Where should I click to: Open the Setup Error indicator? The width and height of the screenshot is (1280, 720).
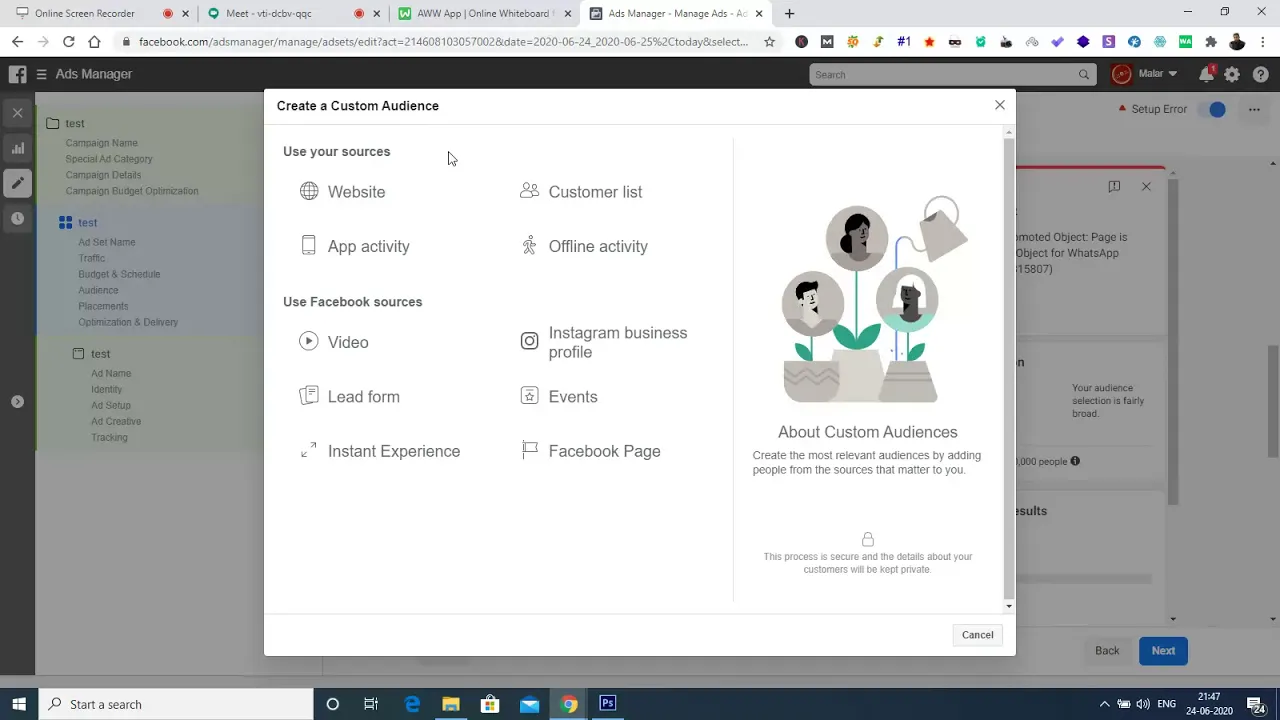1152,109
